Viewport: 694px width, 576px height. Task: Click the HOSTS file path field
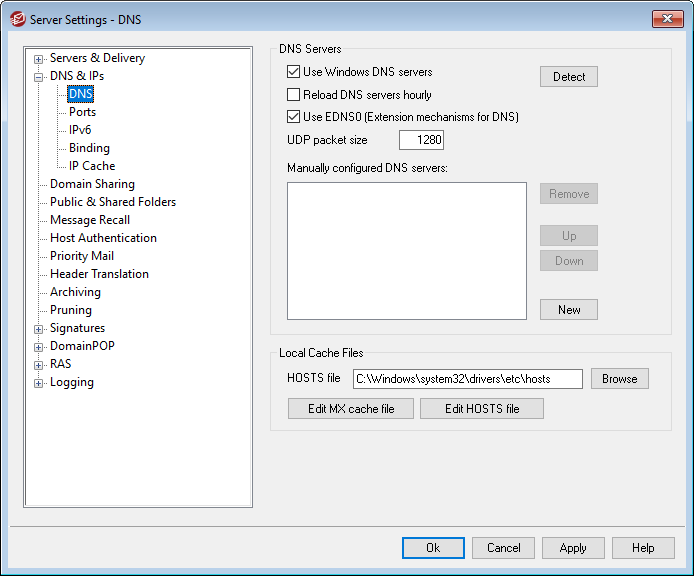467,379
